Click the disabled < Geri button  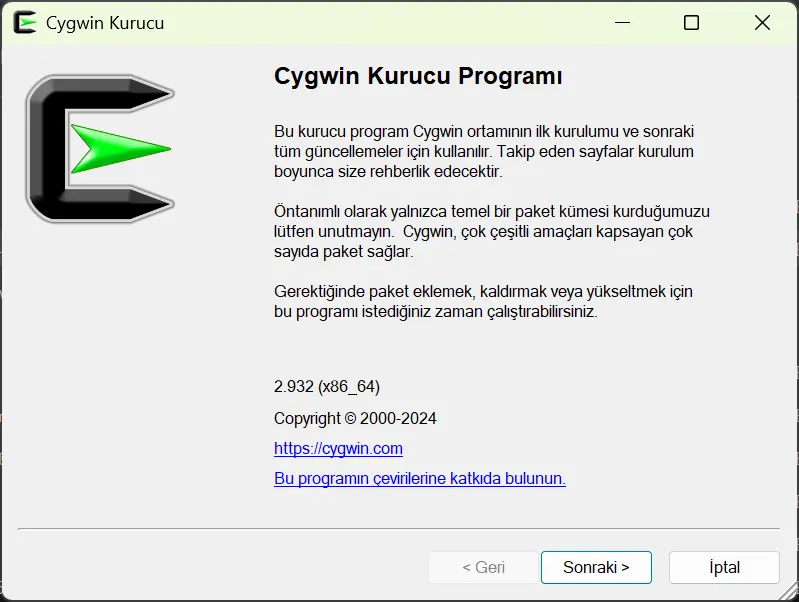pyautogui.click(x=483, y=567)
